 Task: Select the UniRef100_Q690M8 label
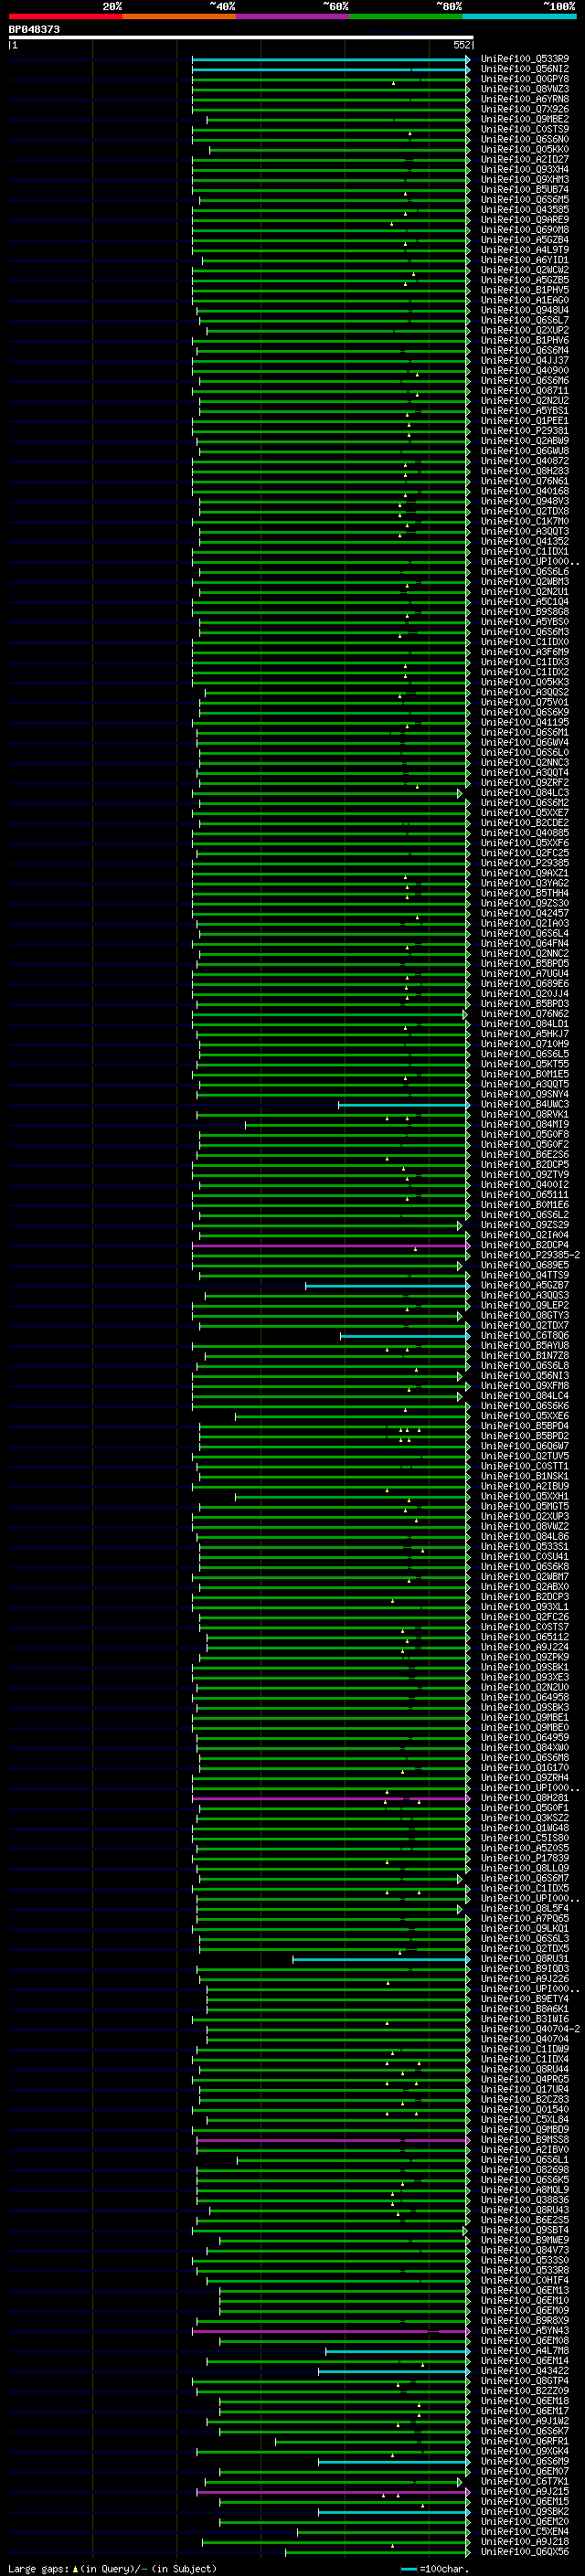(x=525, y=230)
